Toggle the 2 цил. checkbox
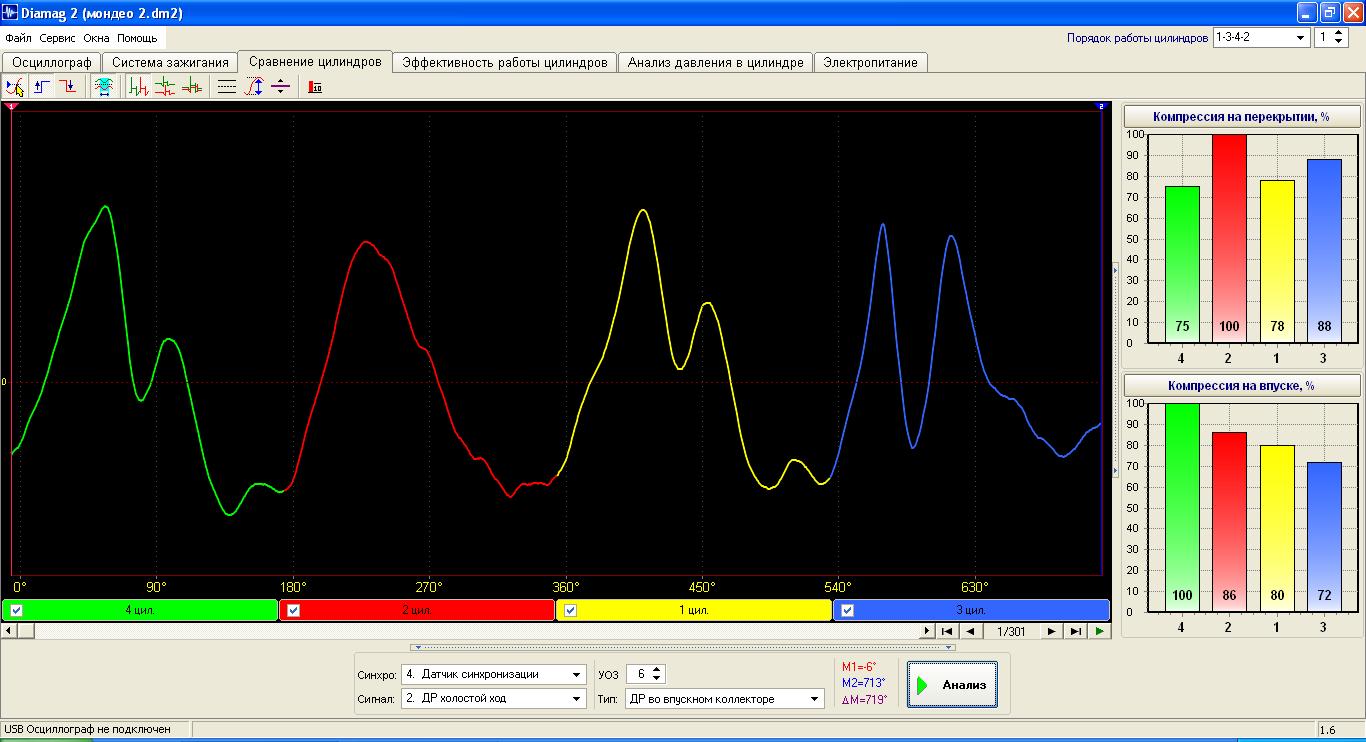The width and height of the screenshot is (1366, 742). point(293,610)
